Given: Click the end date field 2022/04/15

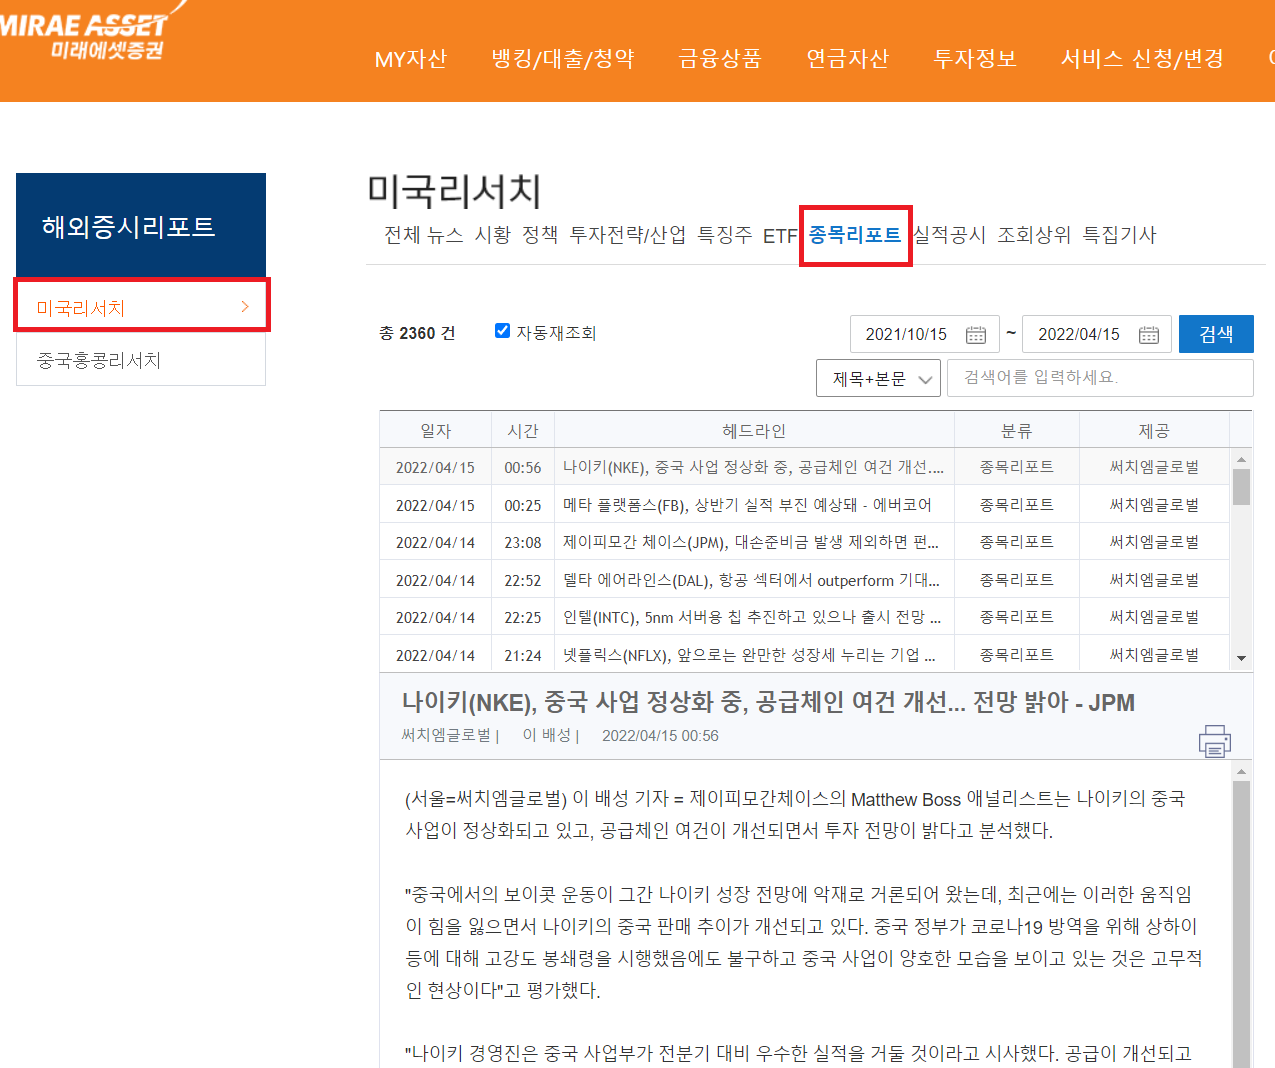Looking at the screenshot, I should point(1097,334).
